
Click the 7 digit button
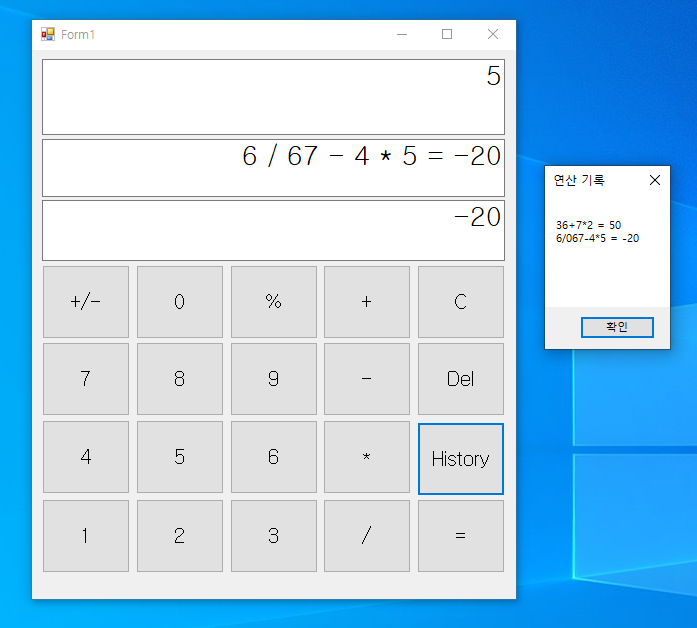point(86,379)
